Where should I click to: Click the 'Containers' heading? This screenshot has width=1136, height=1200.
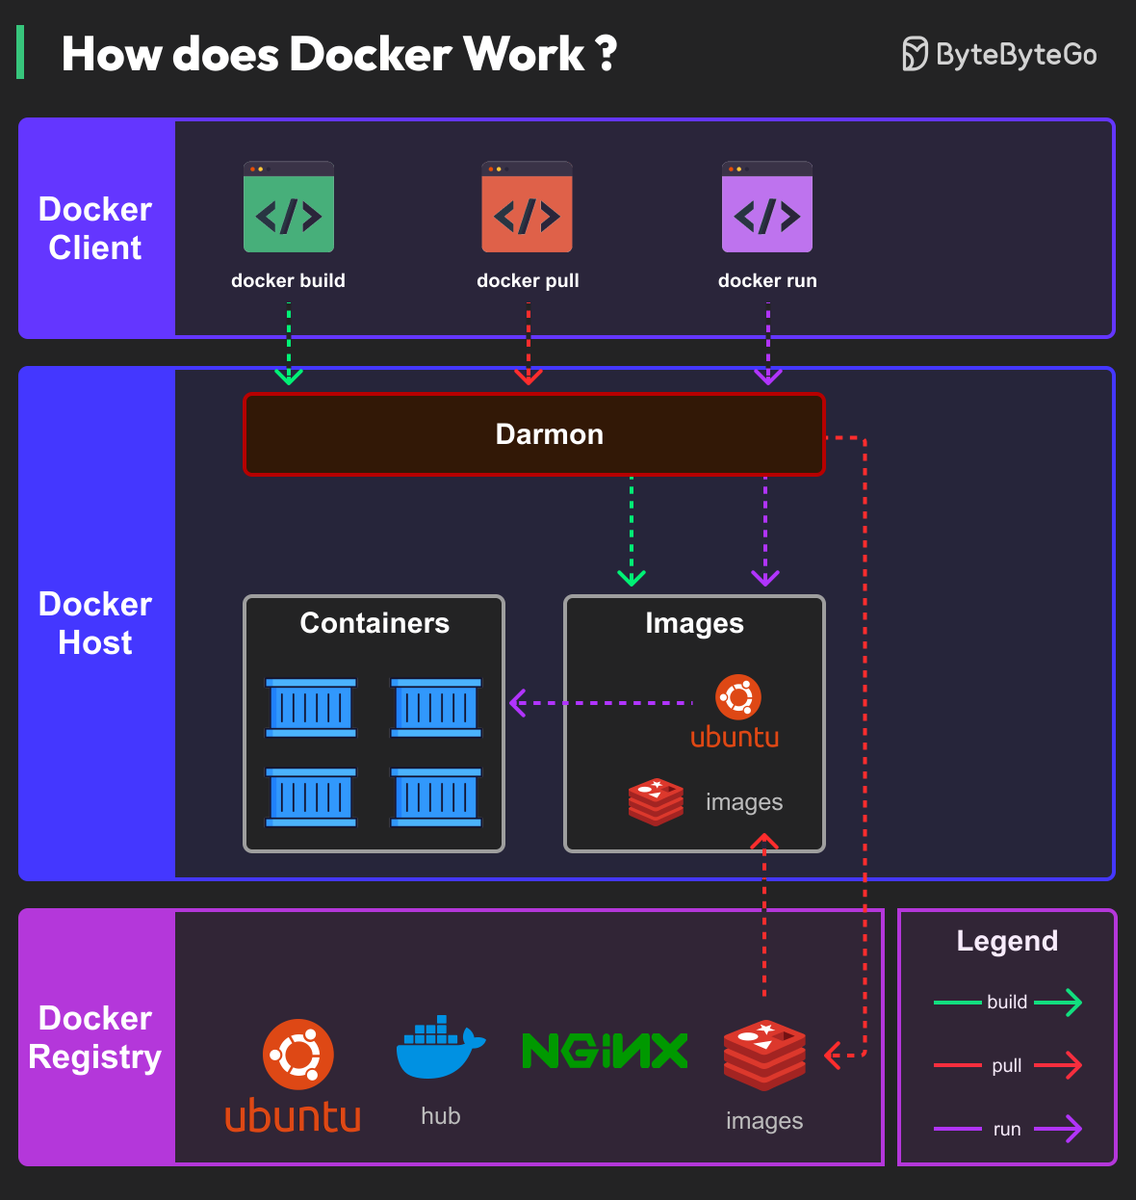pyautogui.click(x=375, y=623)
